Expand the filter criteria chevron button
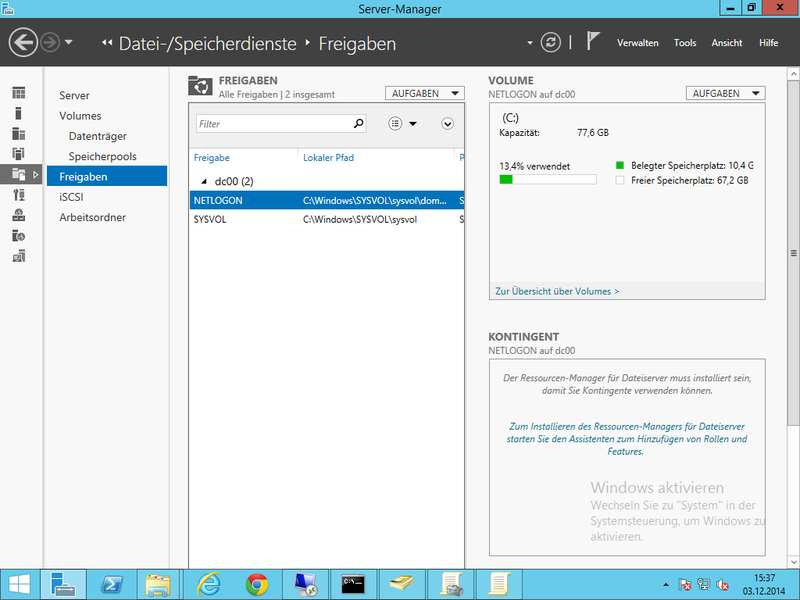The height and width of the screenshot is (600, 800). 447,124
